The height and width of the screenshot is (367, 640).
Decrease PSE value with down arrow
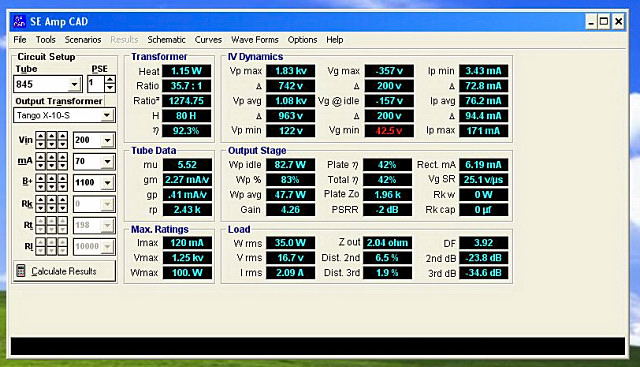point(110,88)
